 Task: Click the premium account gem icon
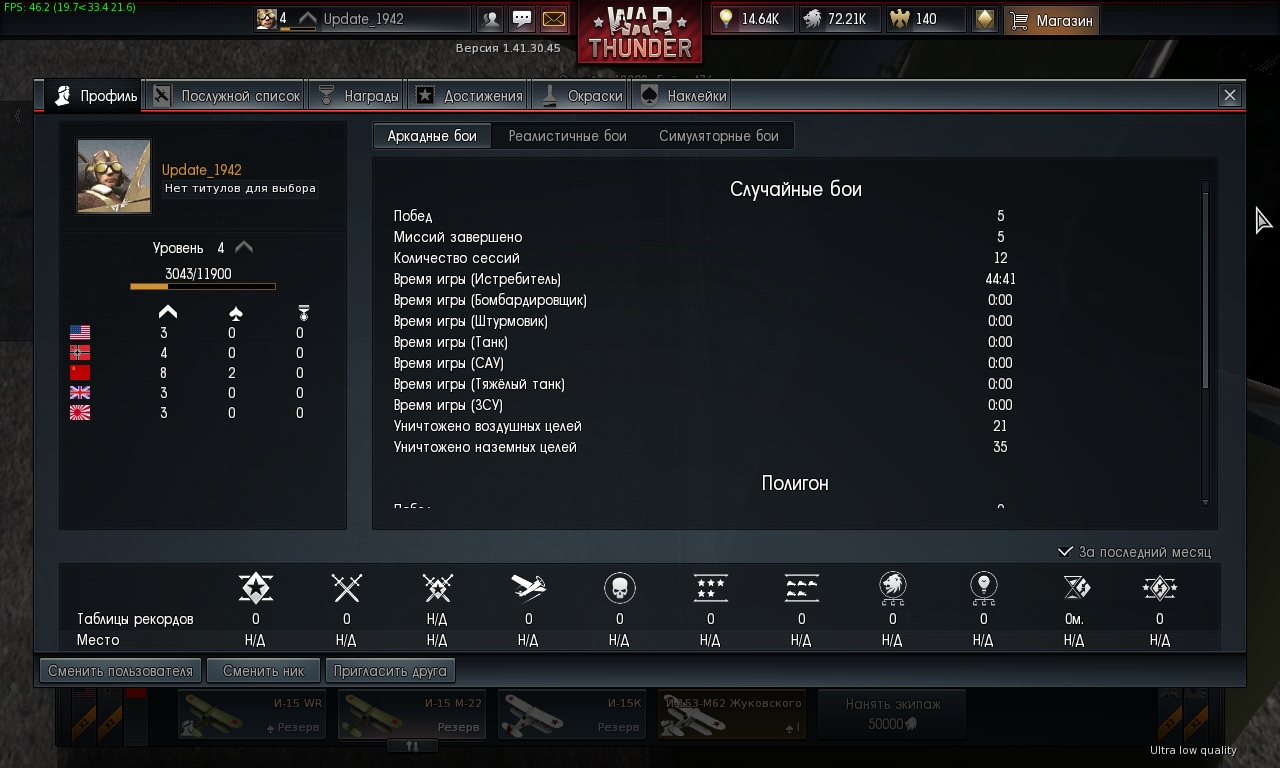(x=985, y=19)
